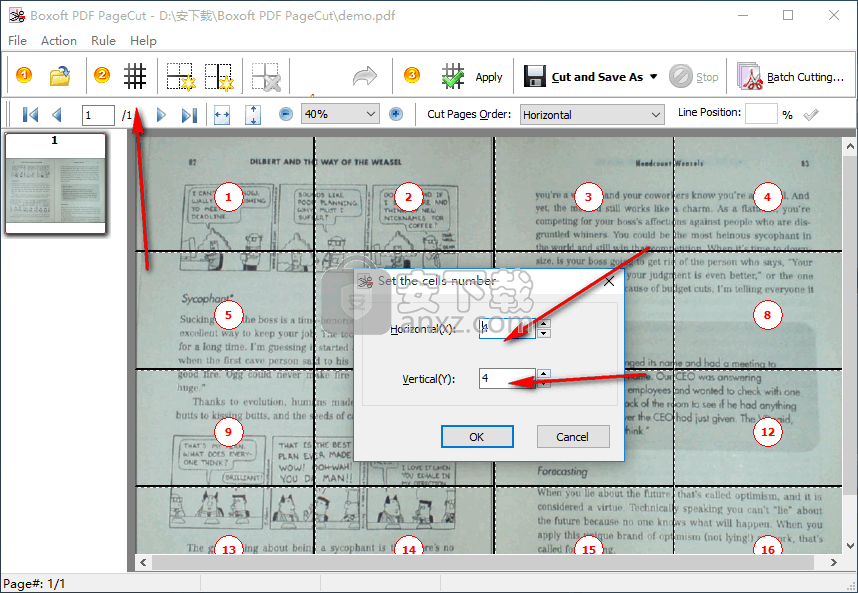Click OK in Set the cells number dialog
Screen dimensions: 858x593
click(477, 437)
